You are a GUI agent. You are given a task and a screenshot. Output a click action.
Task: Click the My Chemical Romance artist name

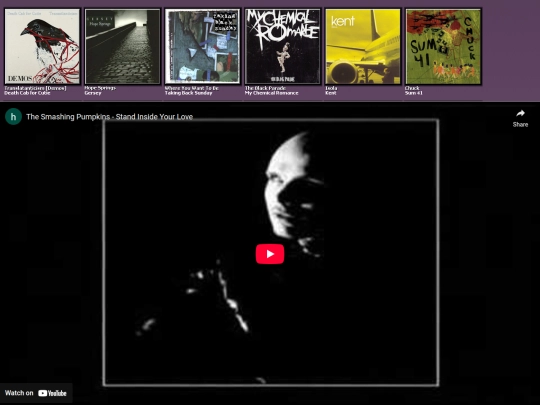coord(271,93)
